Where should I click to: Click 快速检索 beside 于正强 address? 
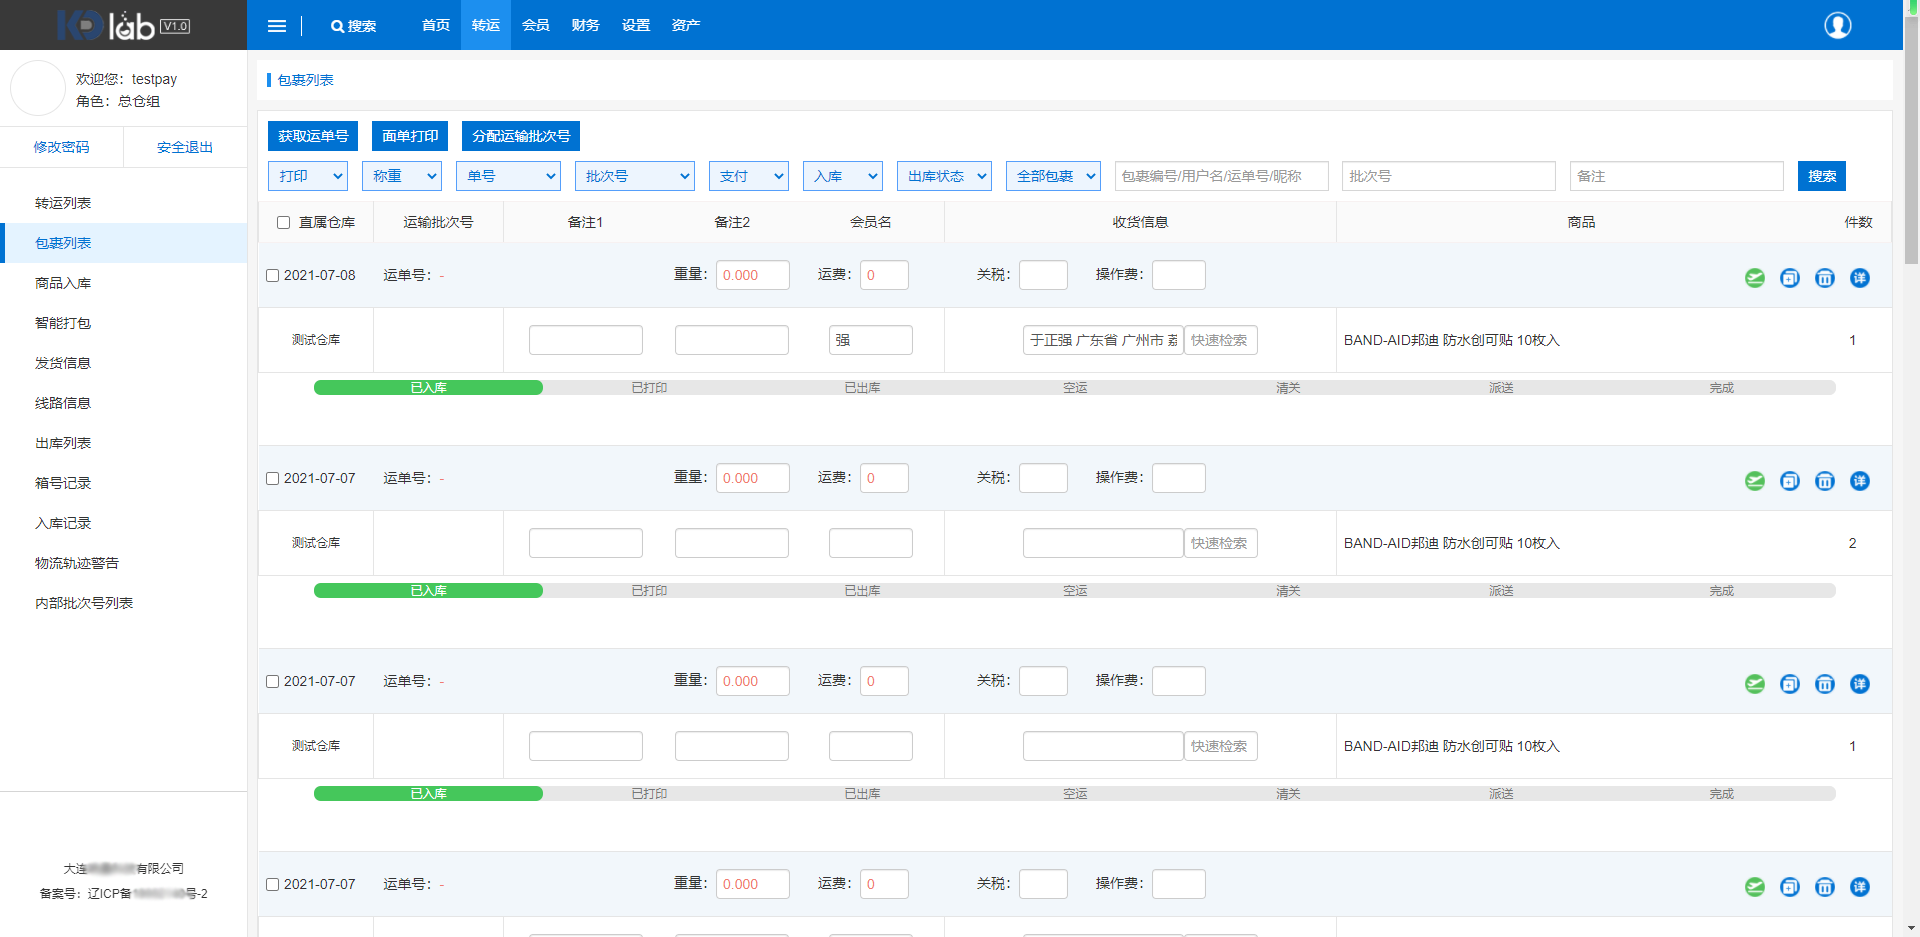[x=1220, y=340]
